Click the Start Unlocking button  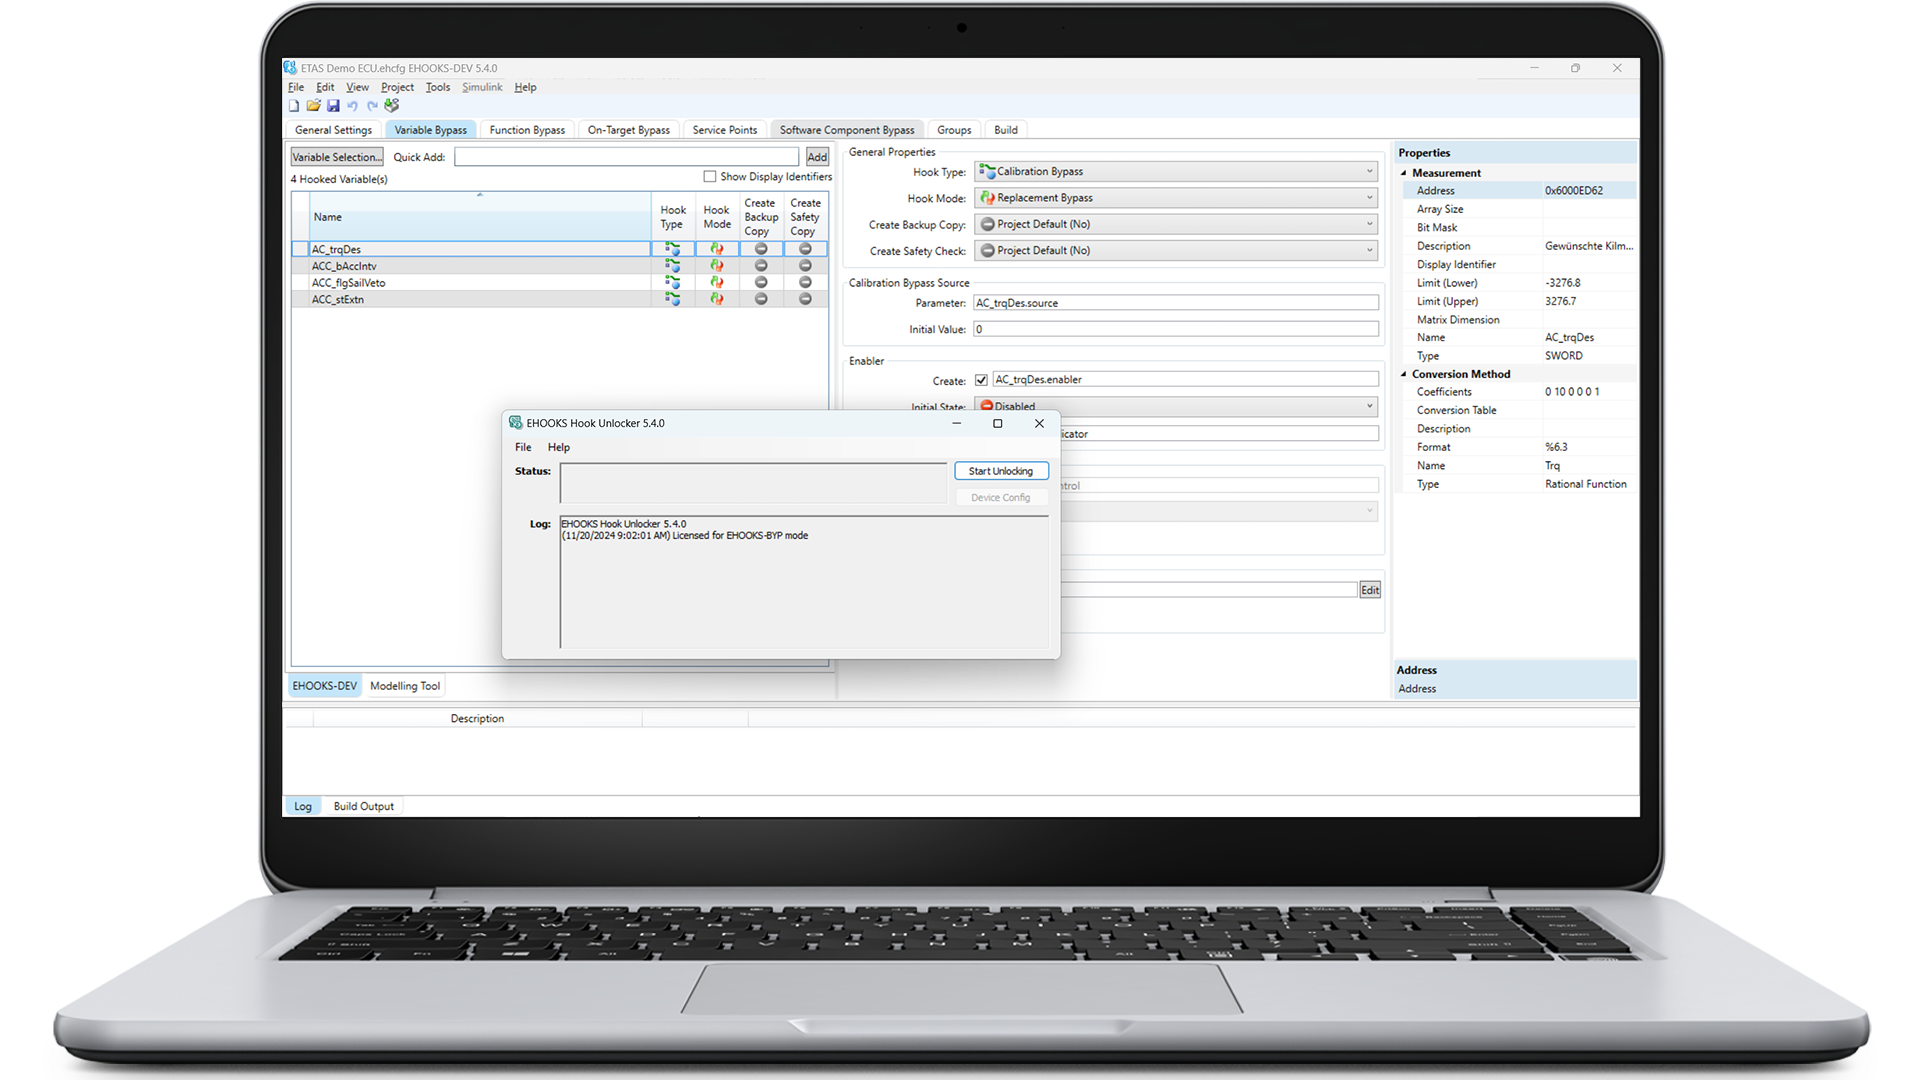click(x=1001, y=471)
